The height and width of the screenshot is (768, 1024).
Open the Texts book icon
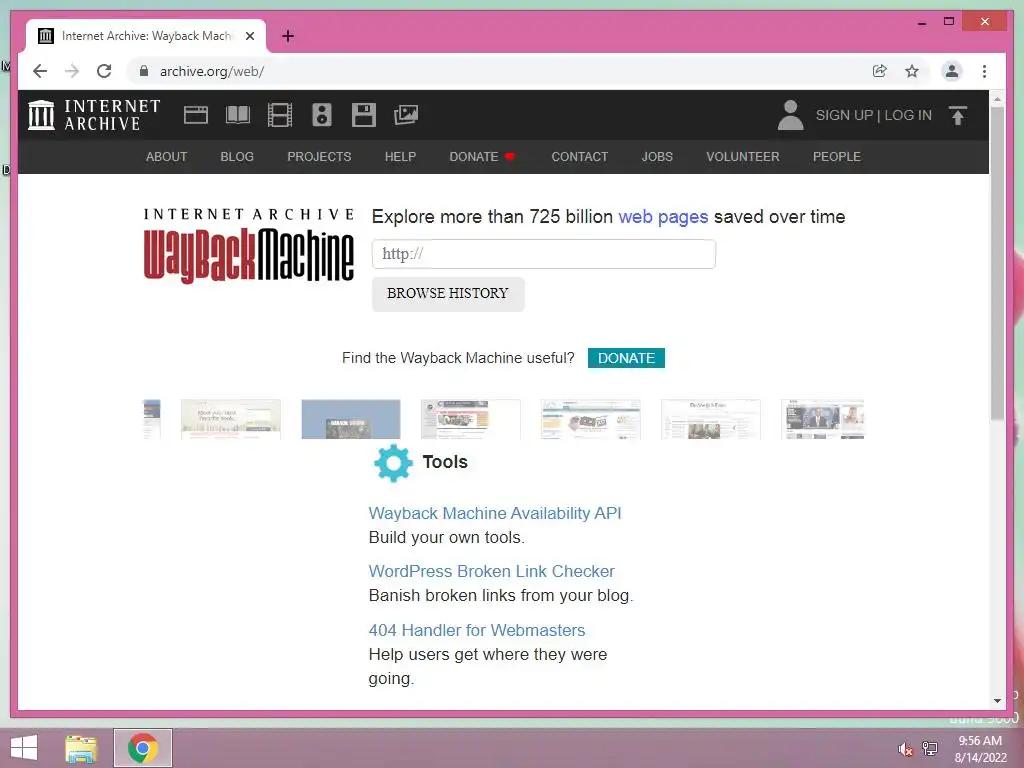(238, 115)
